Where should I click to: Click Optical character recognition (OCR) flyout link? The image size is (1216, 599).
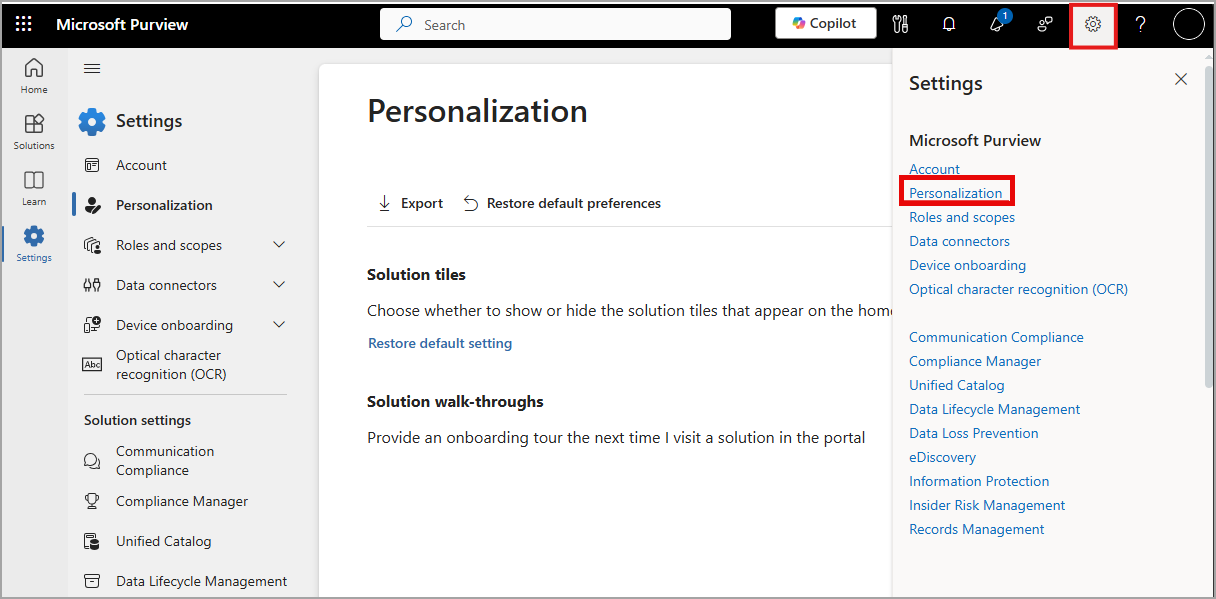coord(1018,289)
